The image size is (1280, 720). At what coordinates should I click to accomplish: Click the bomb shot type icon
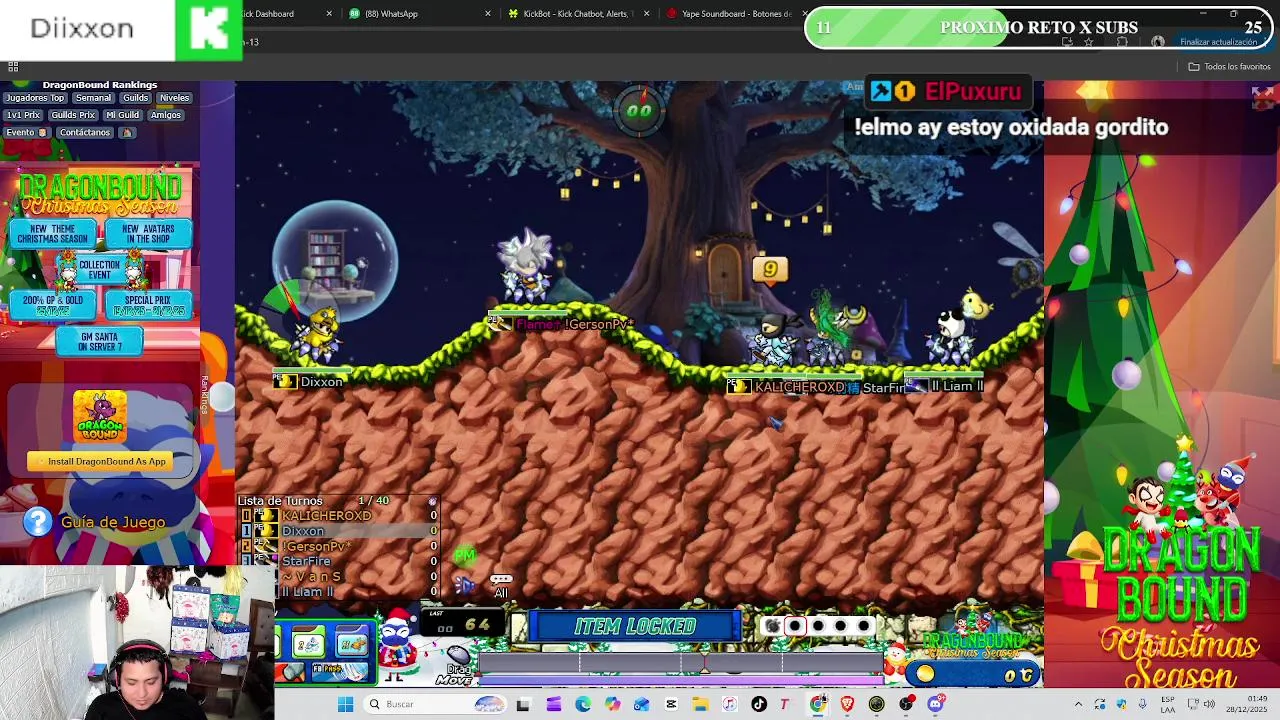pos(772,626)
